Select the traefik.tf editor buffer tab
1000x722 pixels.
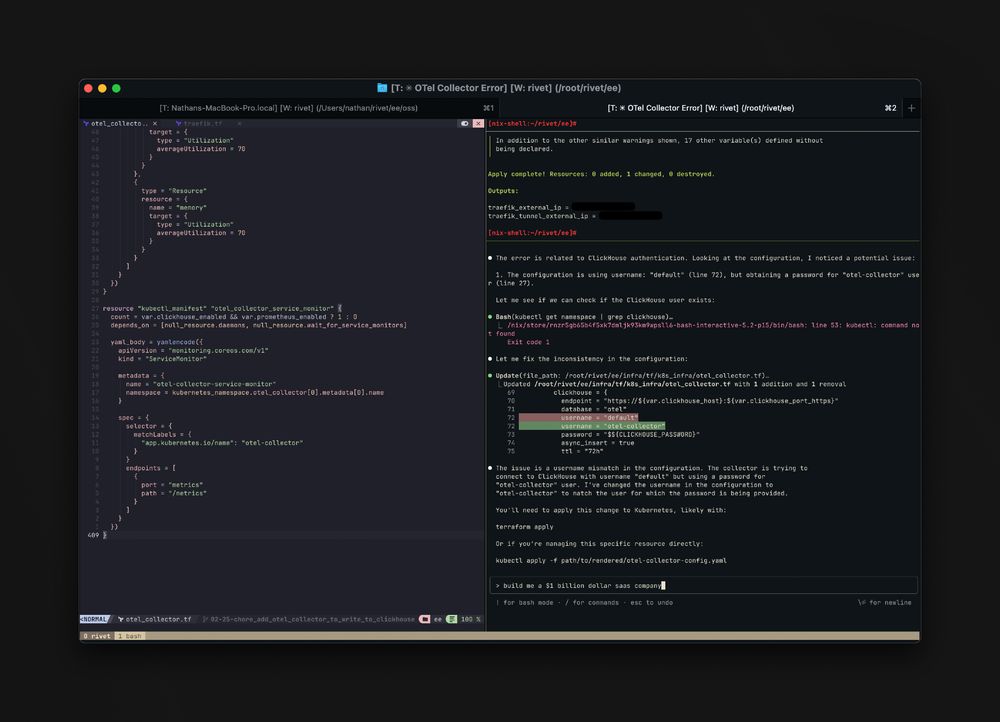[x=203, y=124]
